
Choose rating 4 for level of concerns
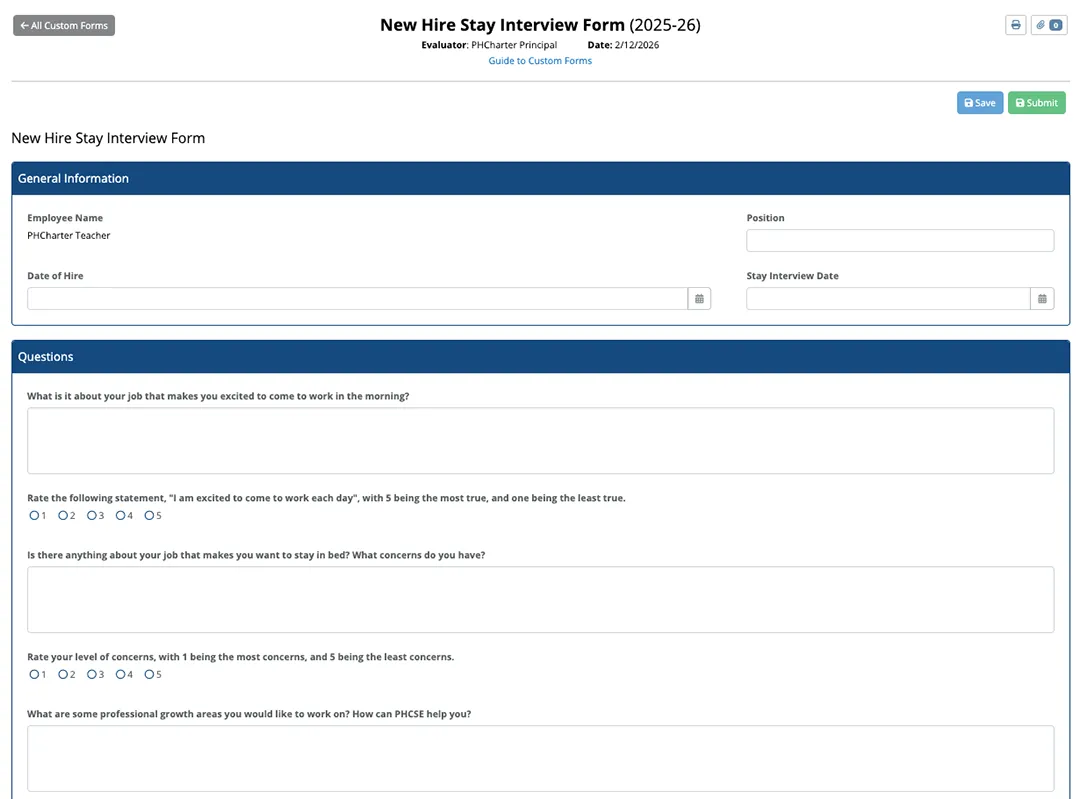click(x=120, y=675)
